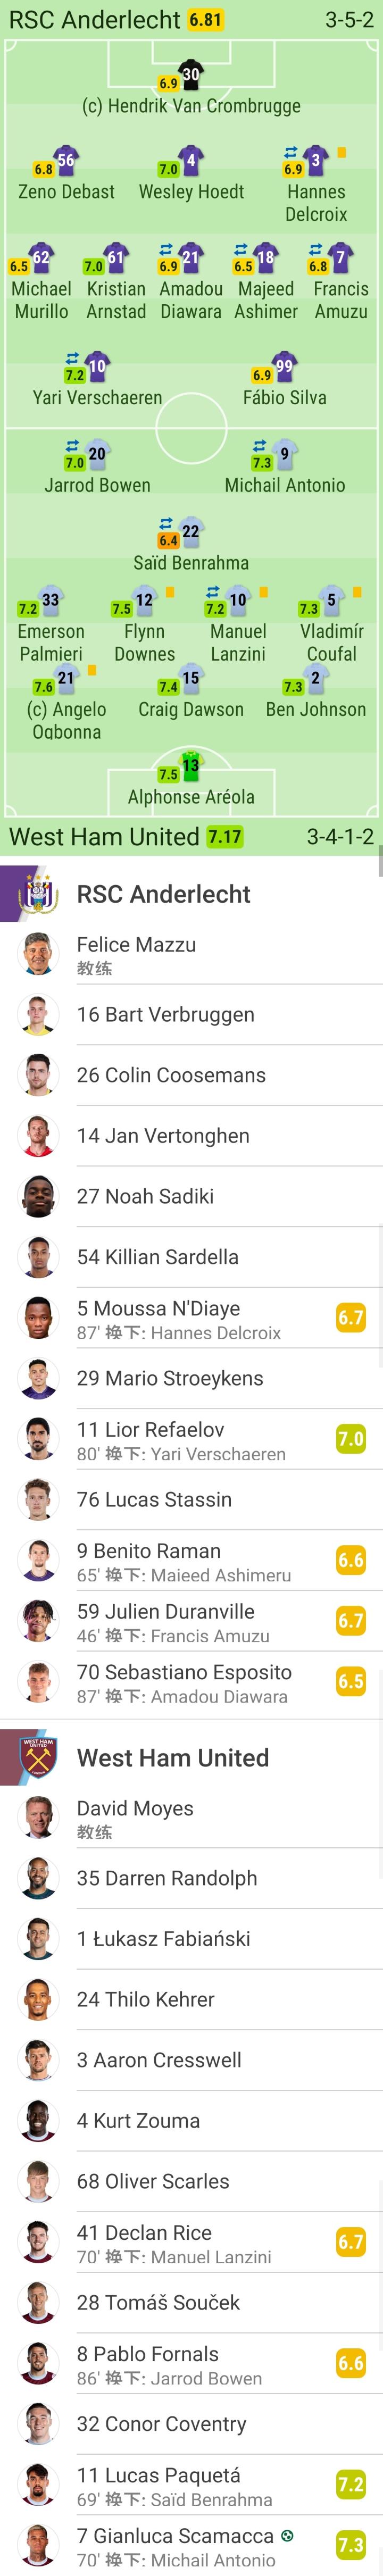
Task: Select Alphonse Aréola's green goalkeeper shirt
Action: pos(190,766)
